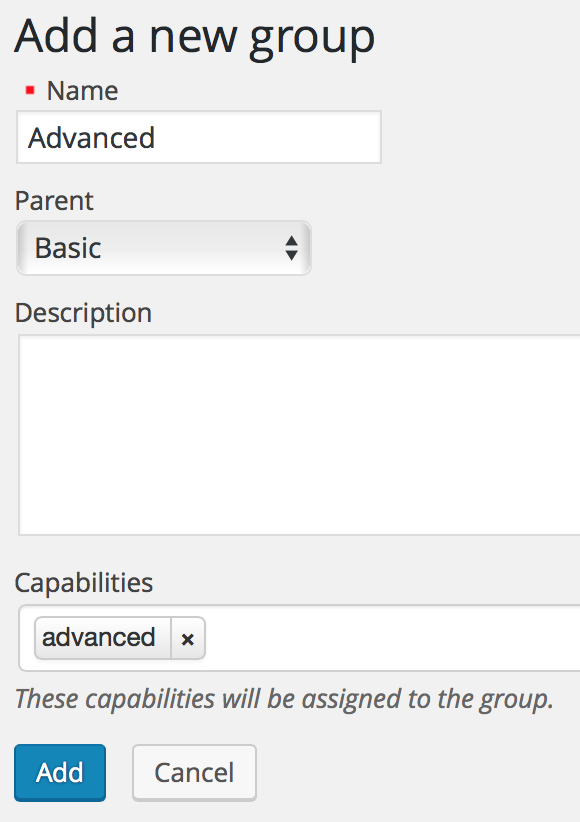Viewport: 580px width, 822px height.
Task: Click inside the Name field
Action: [198, 137]
